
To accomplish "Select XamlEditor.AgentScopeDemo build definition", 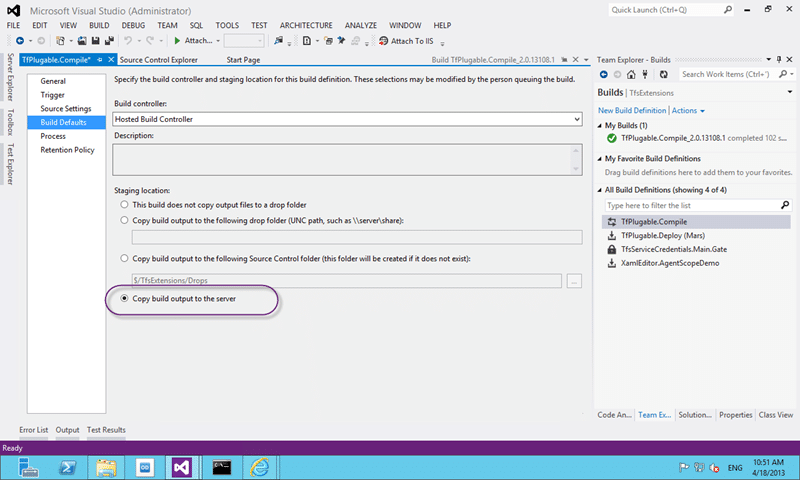I will 670,263.
